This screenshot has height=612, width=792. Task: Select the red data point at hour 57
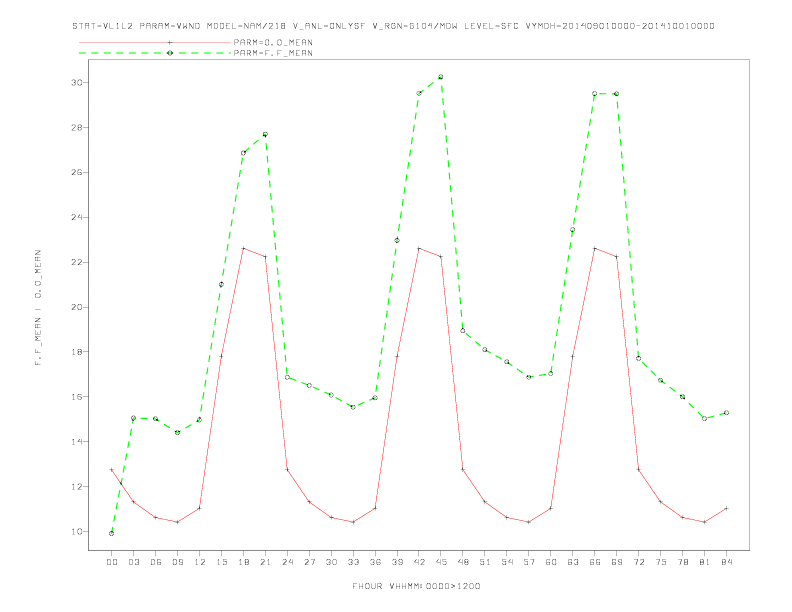529,522
